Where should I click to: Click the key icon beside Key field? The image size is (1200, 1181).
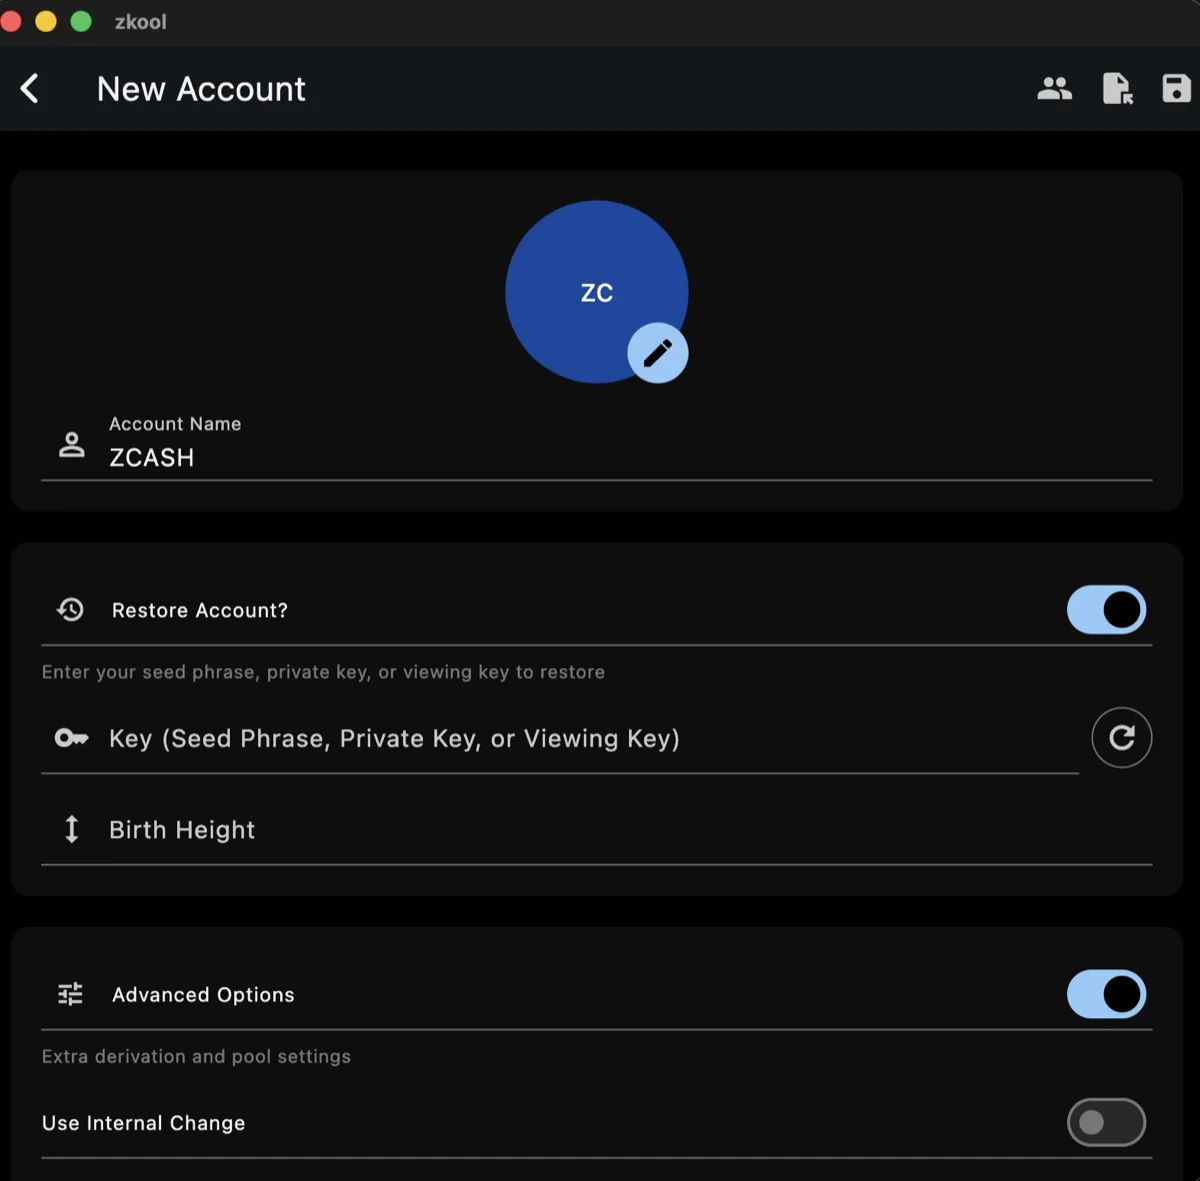tap(71, 738)
